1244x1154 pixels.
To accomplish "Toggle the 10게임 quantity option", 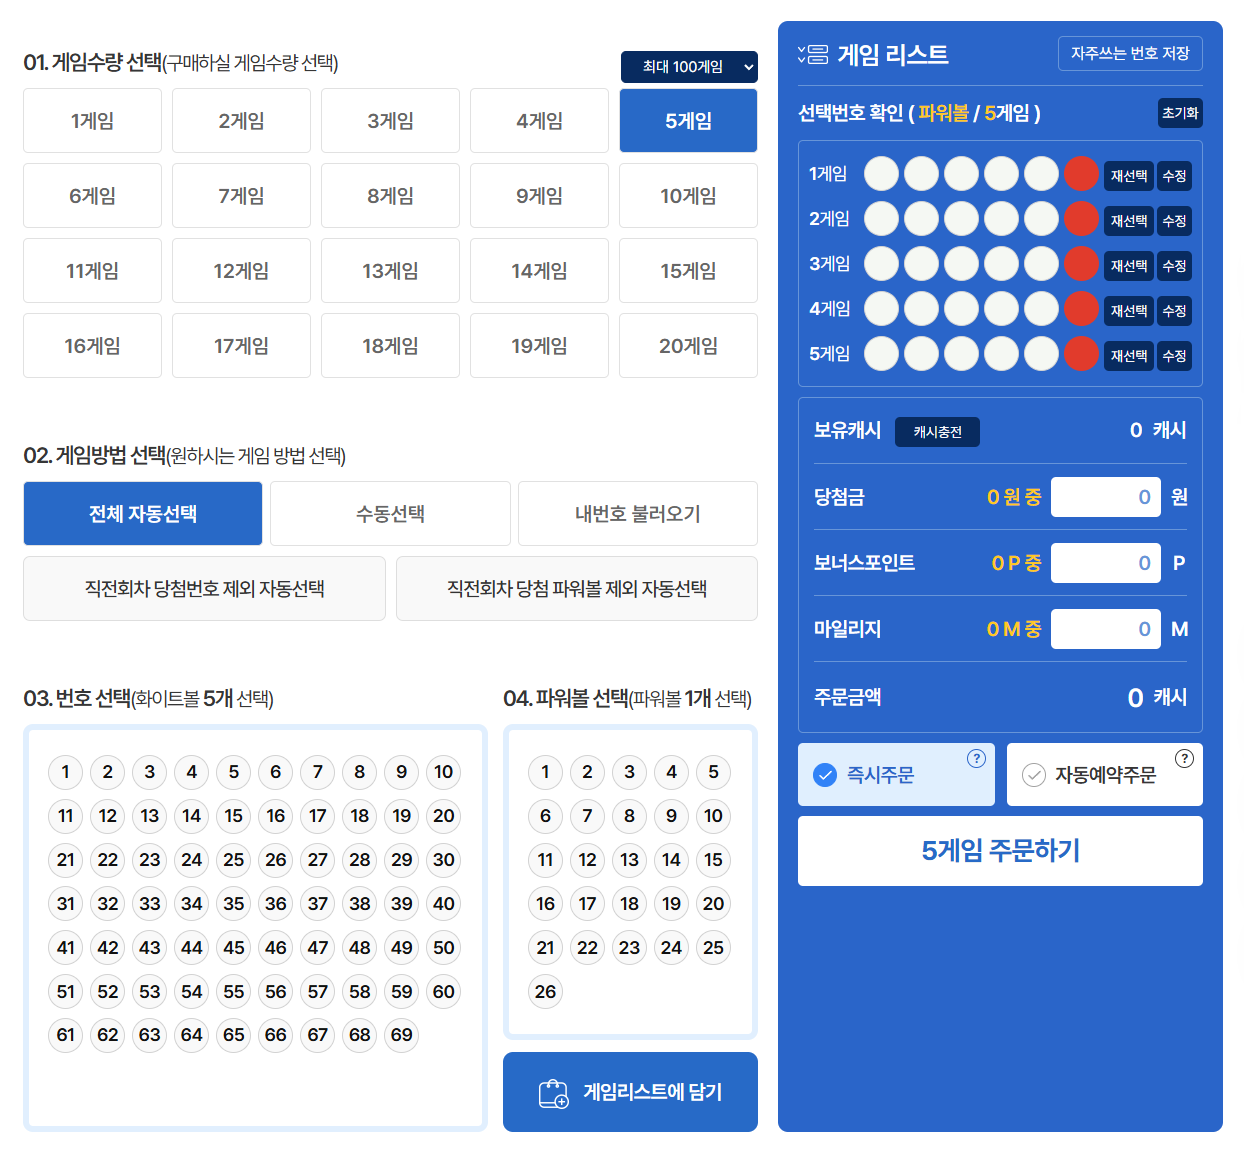I will [688, 196].
